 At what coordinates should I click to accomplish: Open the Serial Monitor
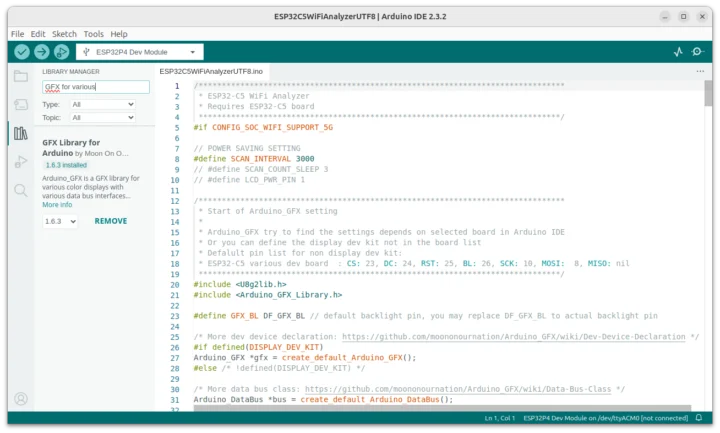[698, 51]
